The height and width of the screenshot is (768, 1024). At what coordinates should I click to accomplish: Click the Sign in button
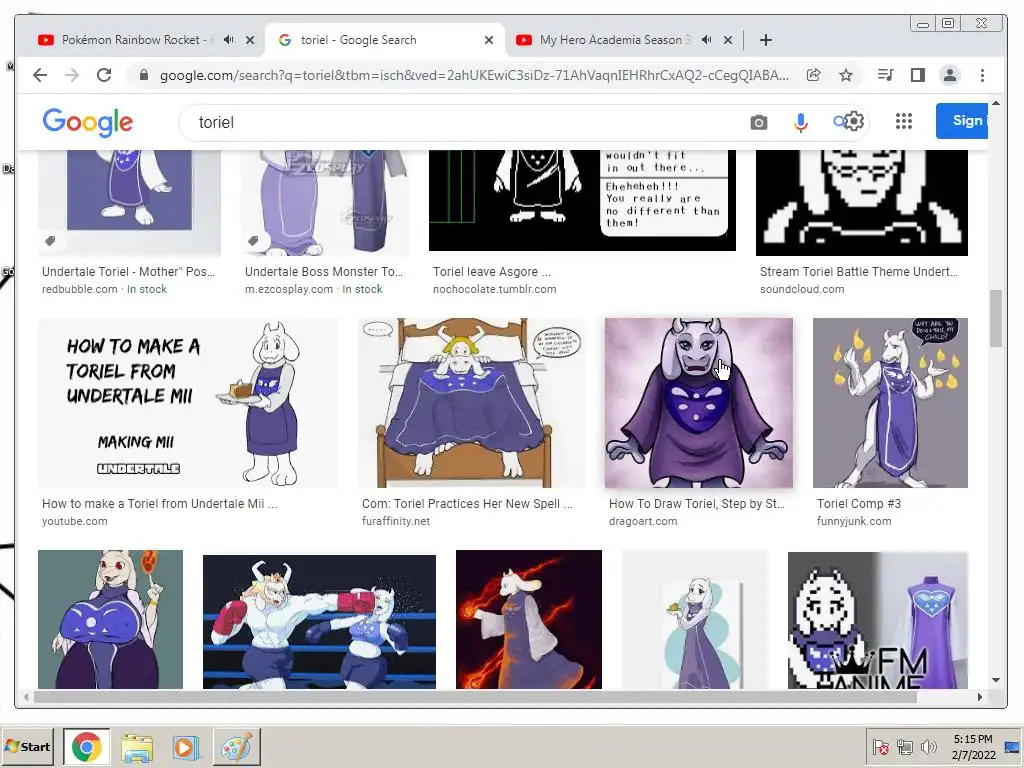[x=962, y=121]
